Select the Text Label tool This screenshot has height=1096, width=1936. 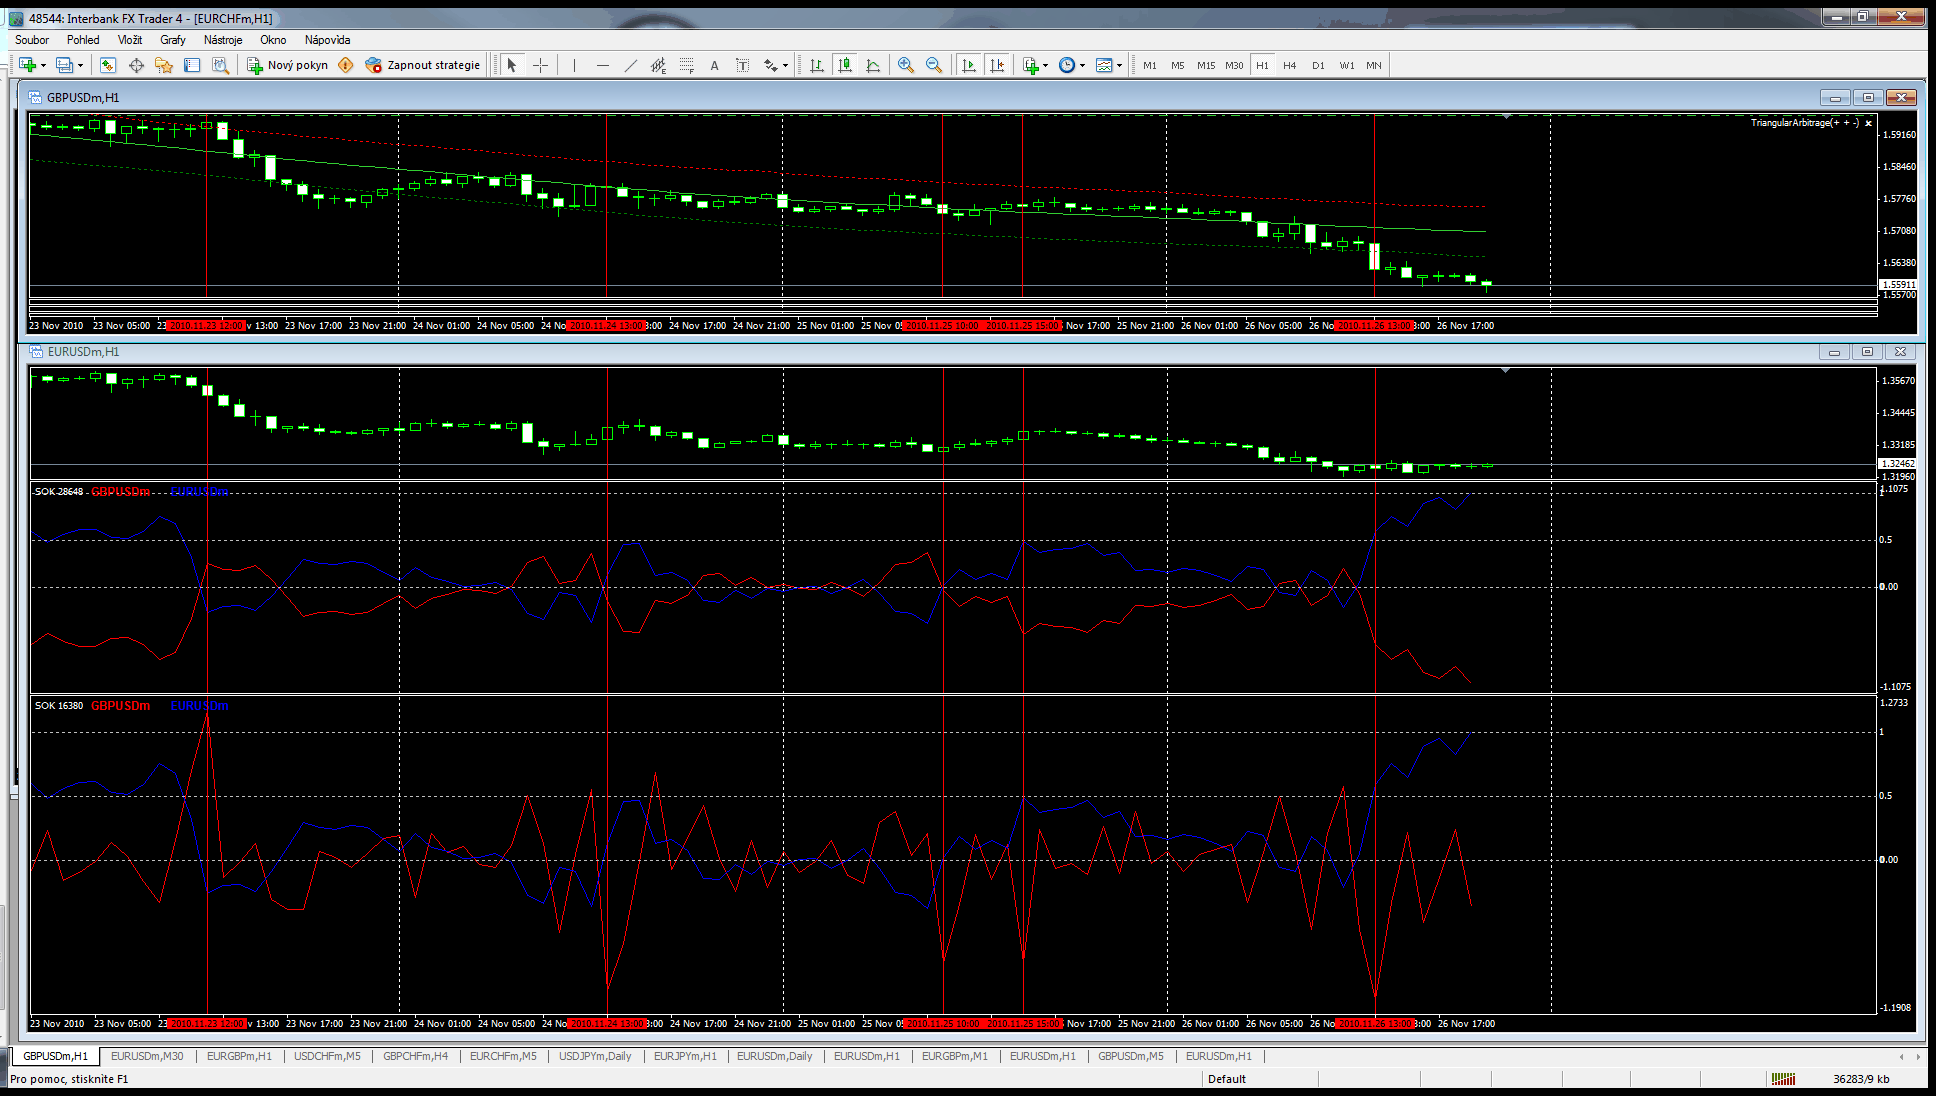pos(742,65)
